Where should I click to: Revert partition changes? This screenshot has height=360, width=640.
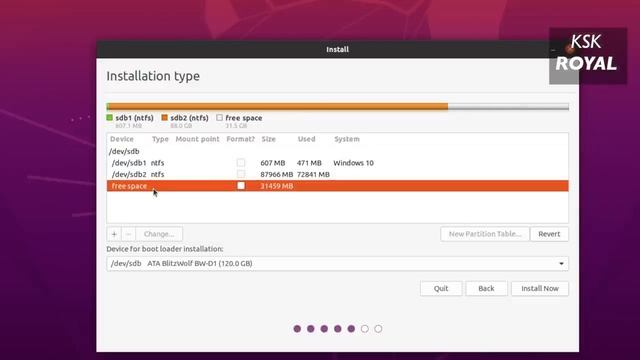click(549, 234)
